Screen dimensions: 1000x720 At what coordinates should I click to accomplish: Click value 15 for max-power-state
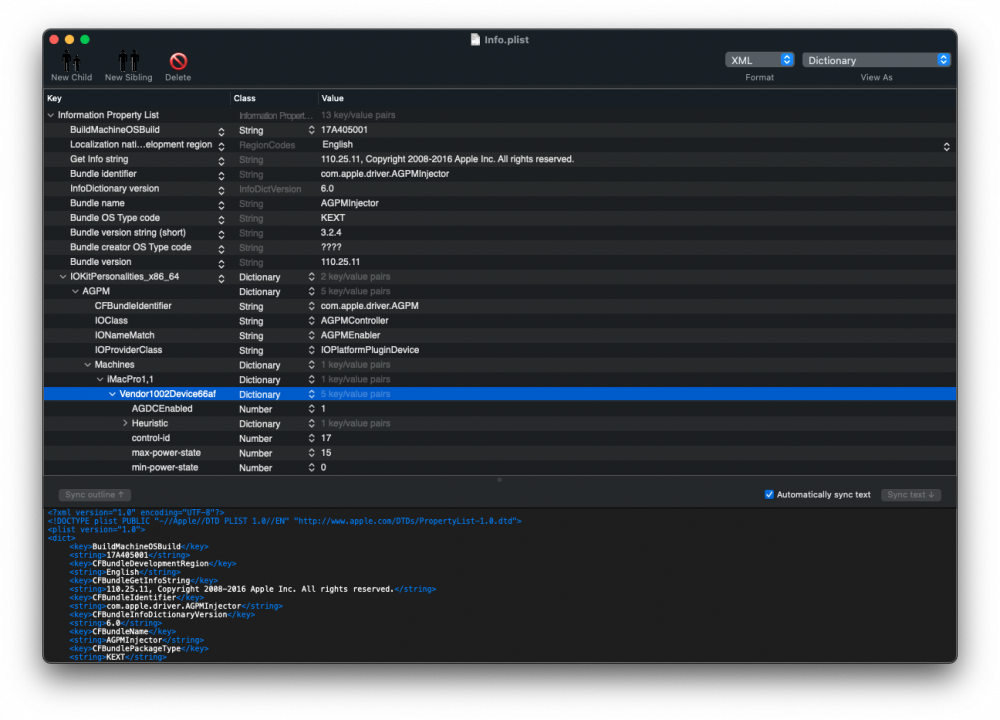click(326, 453)
